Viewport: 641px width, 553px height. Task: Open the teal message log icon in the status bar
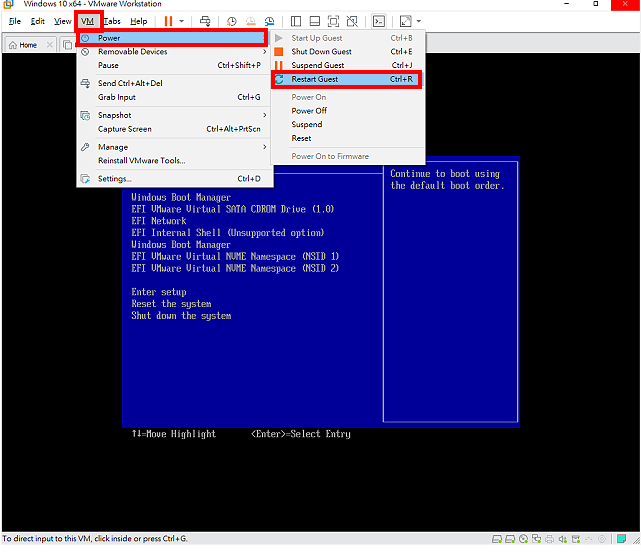click(622, 539)
